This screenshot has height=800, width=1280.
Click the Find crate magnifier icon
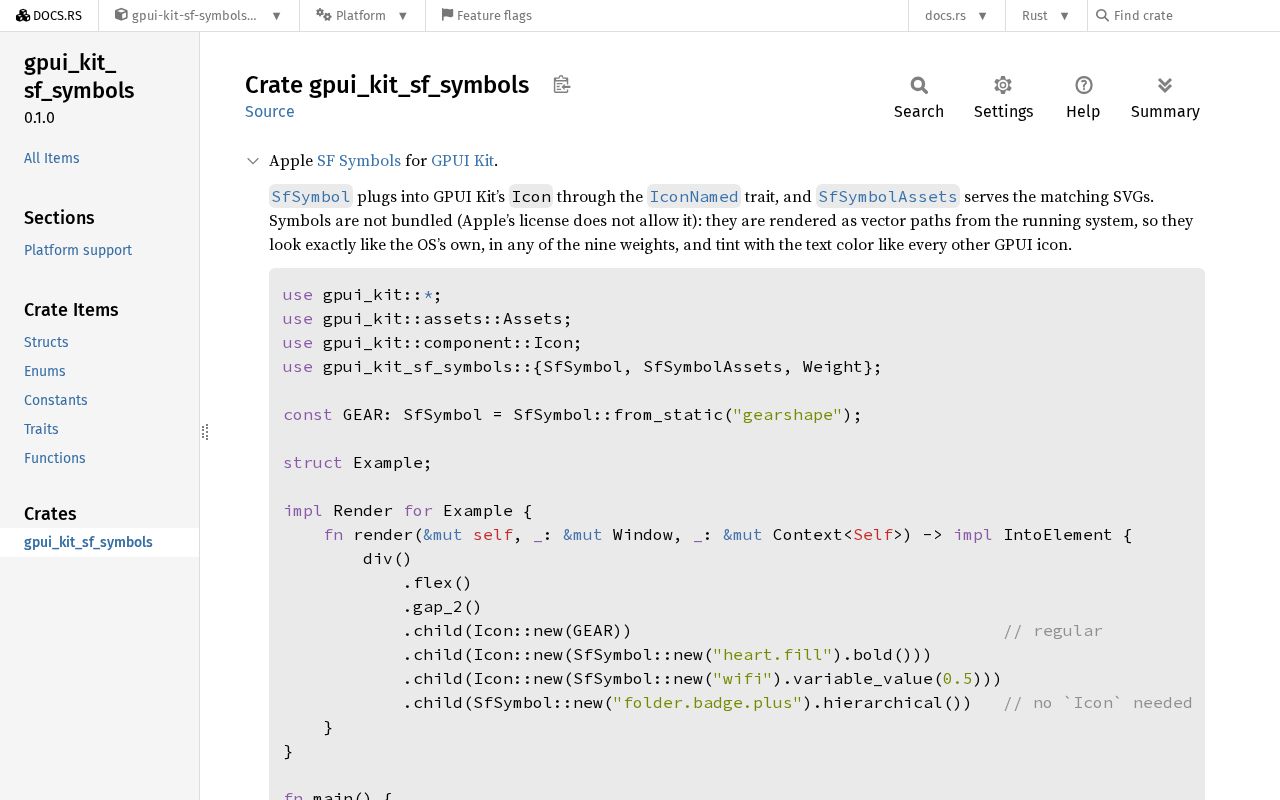[1102, 16]
